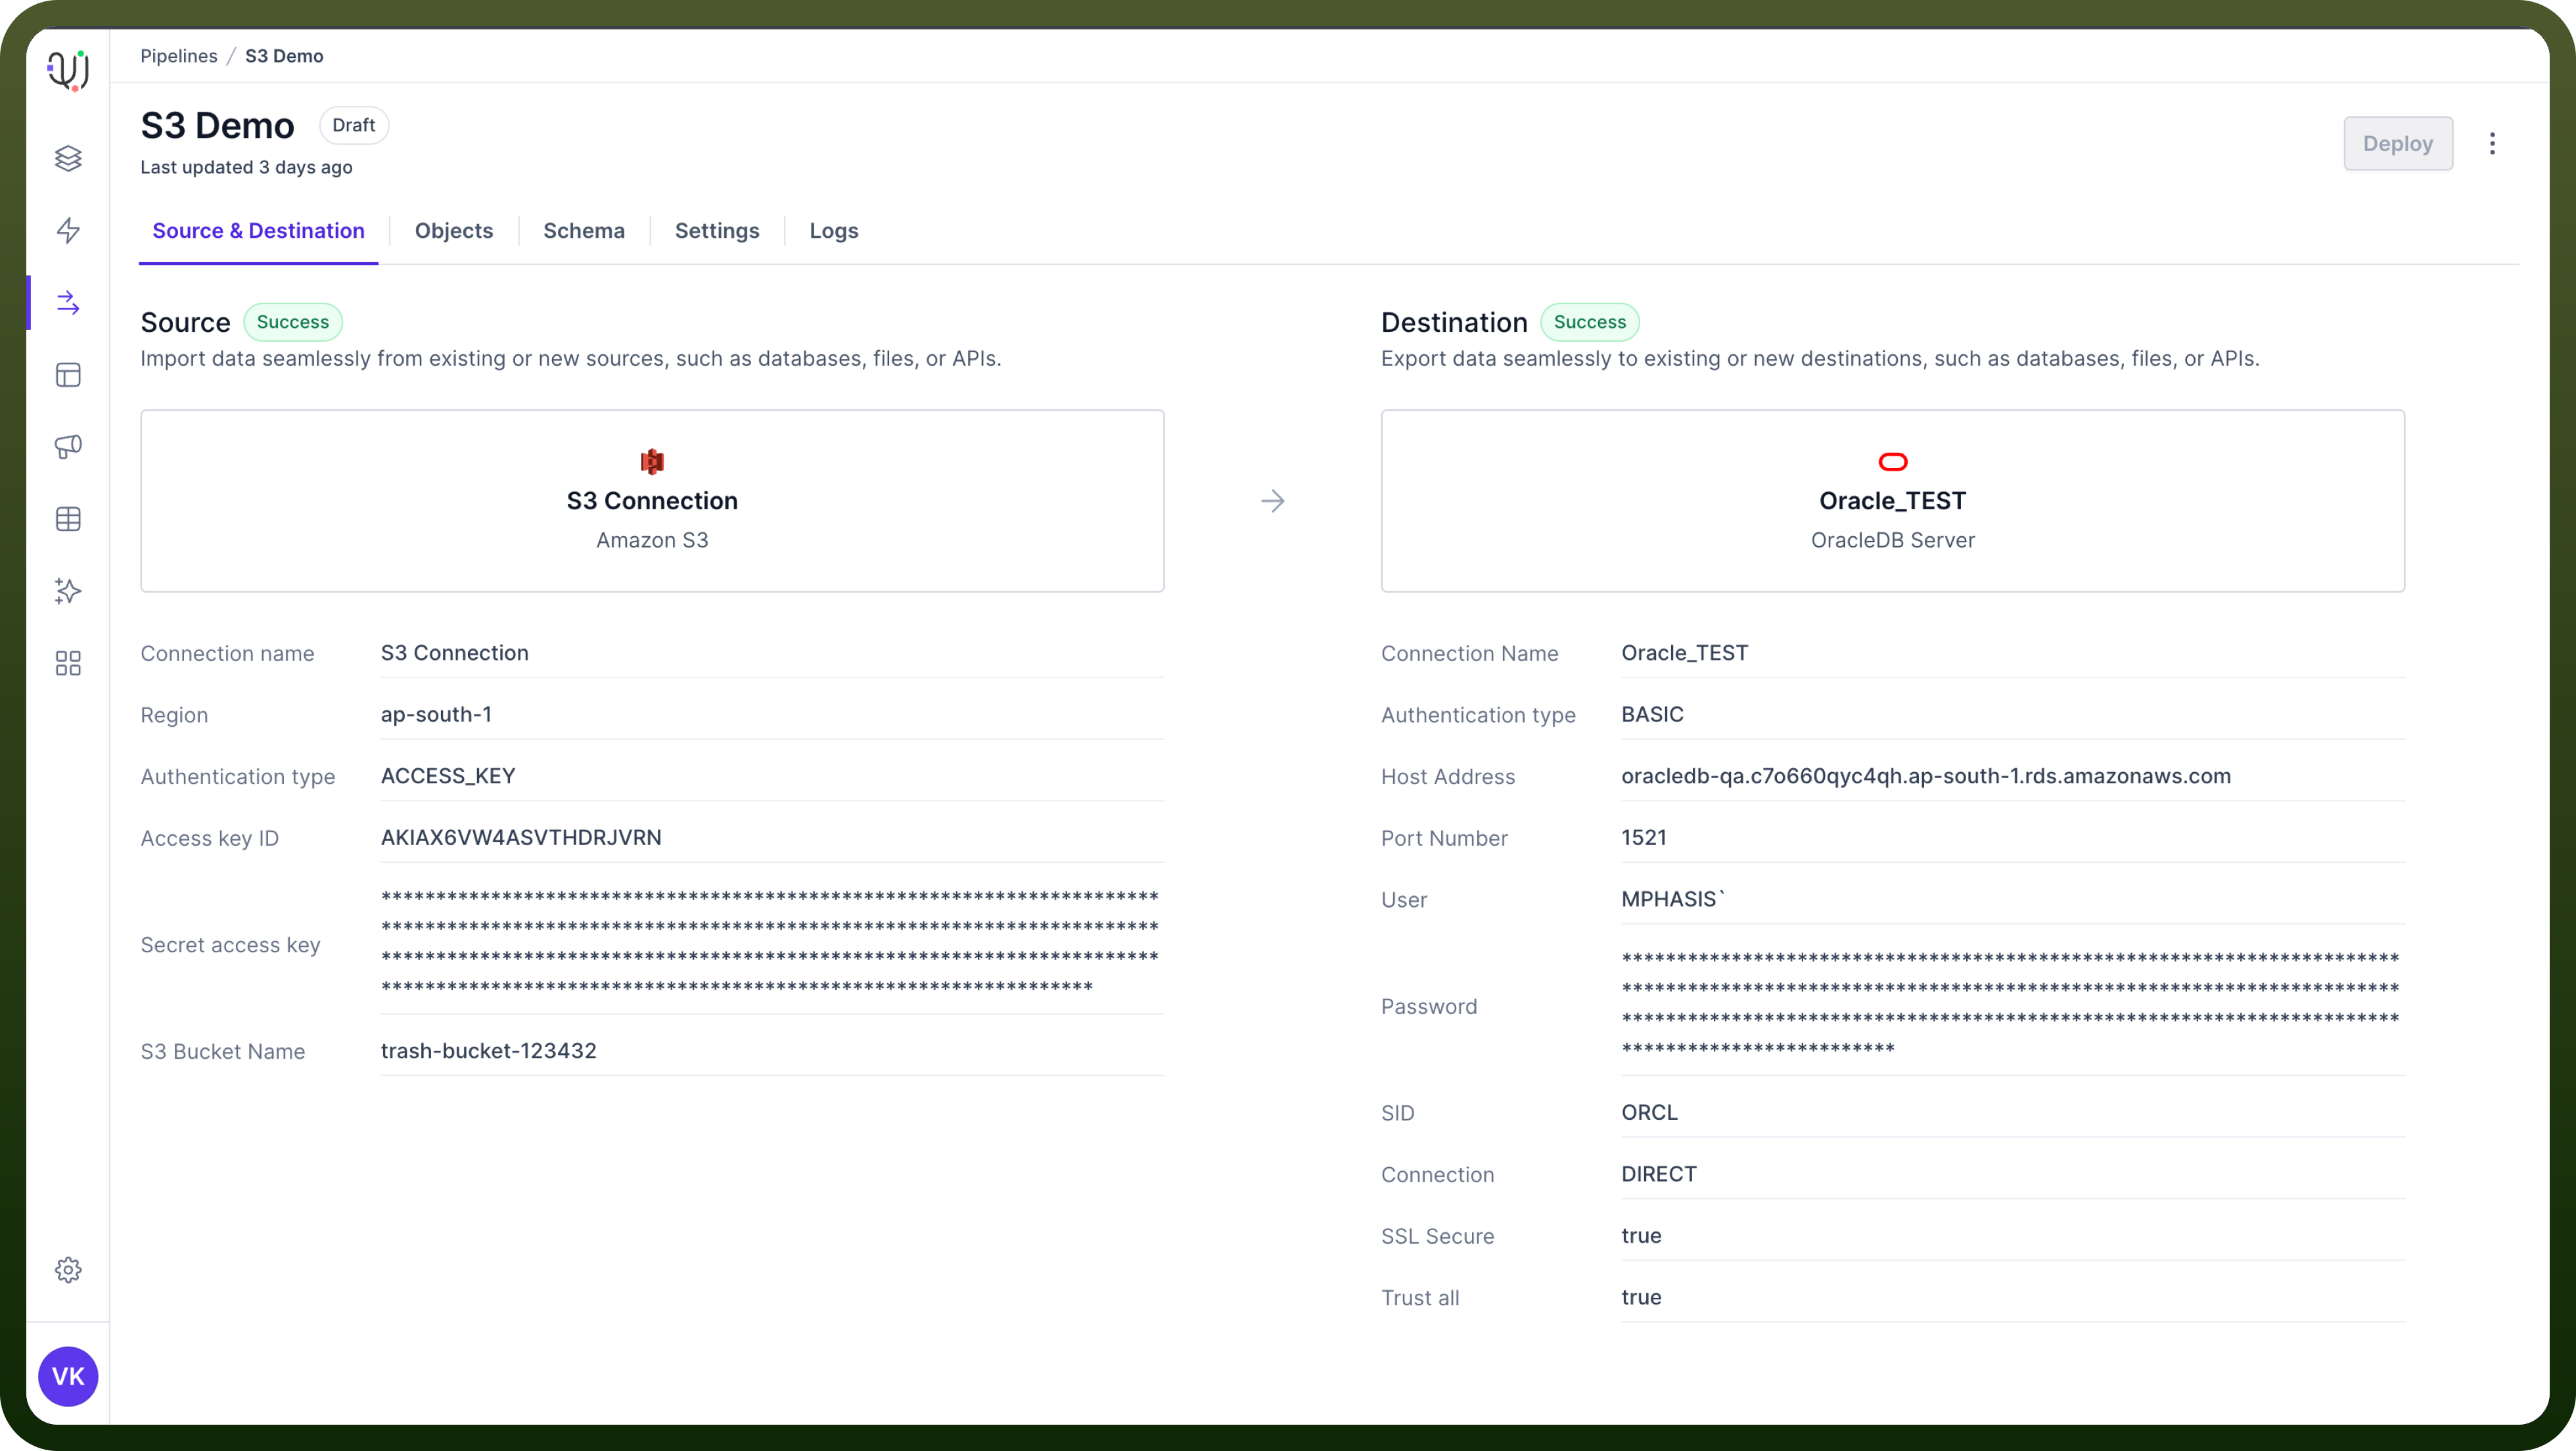The image size is (2576, 1451).
Task: Click the arrow between source and destination
Action: click(x=1273, y=501)
